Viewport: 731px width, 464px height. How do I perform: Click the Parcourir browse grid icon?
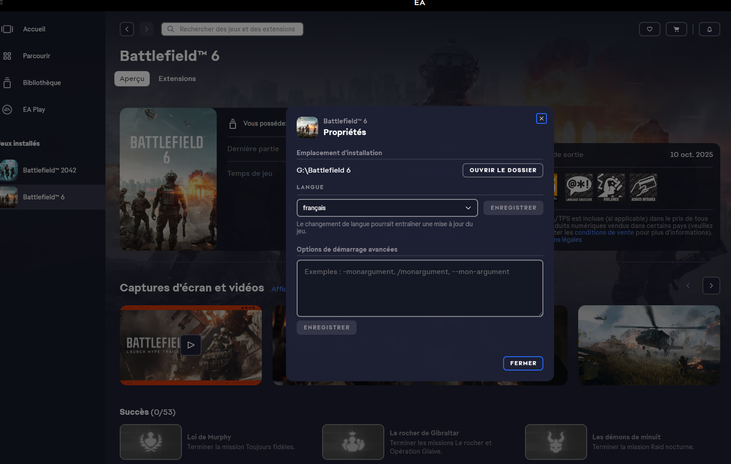[x=8, y=56]
